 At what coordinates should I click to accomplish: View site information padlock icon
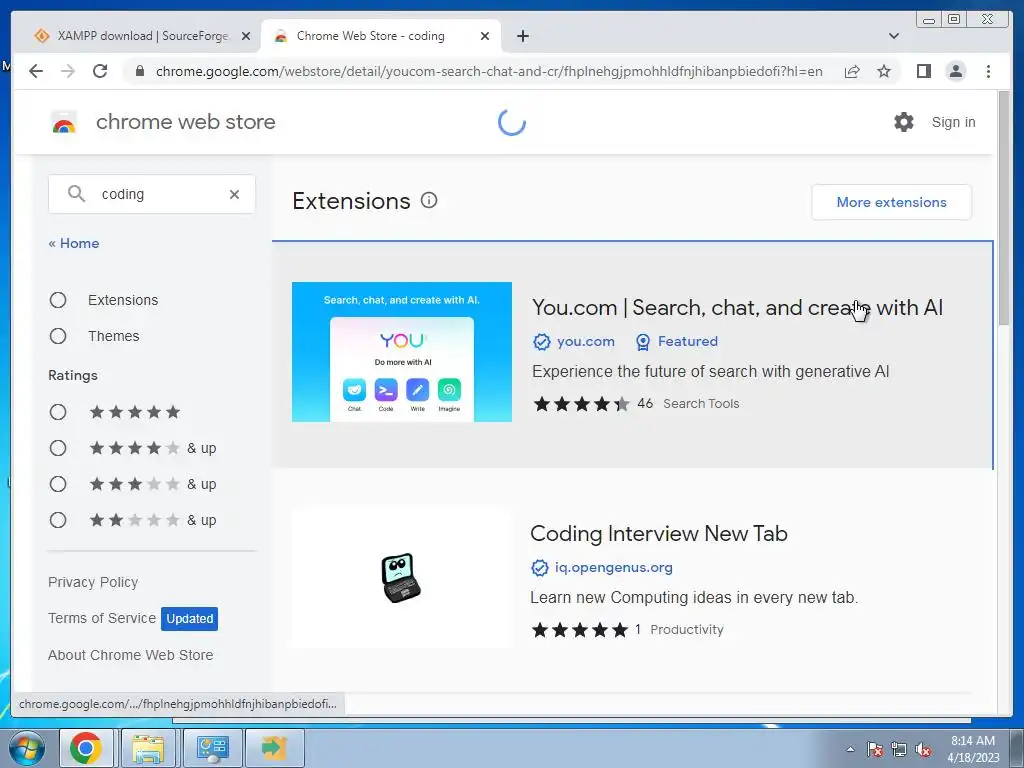(x=140, y=71)
